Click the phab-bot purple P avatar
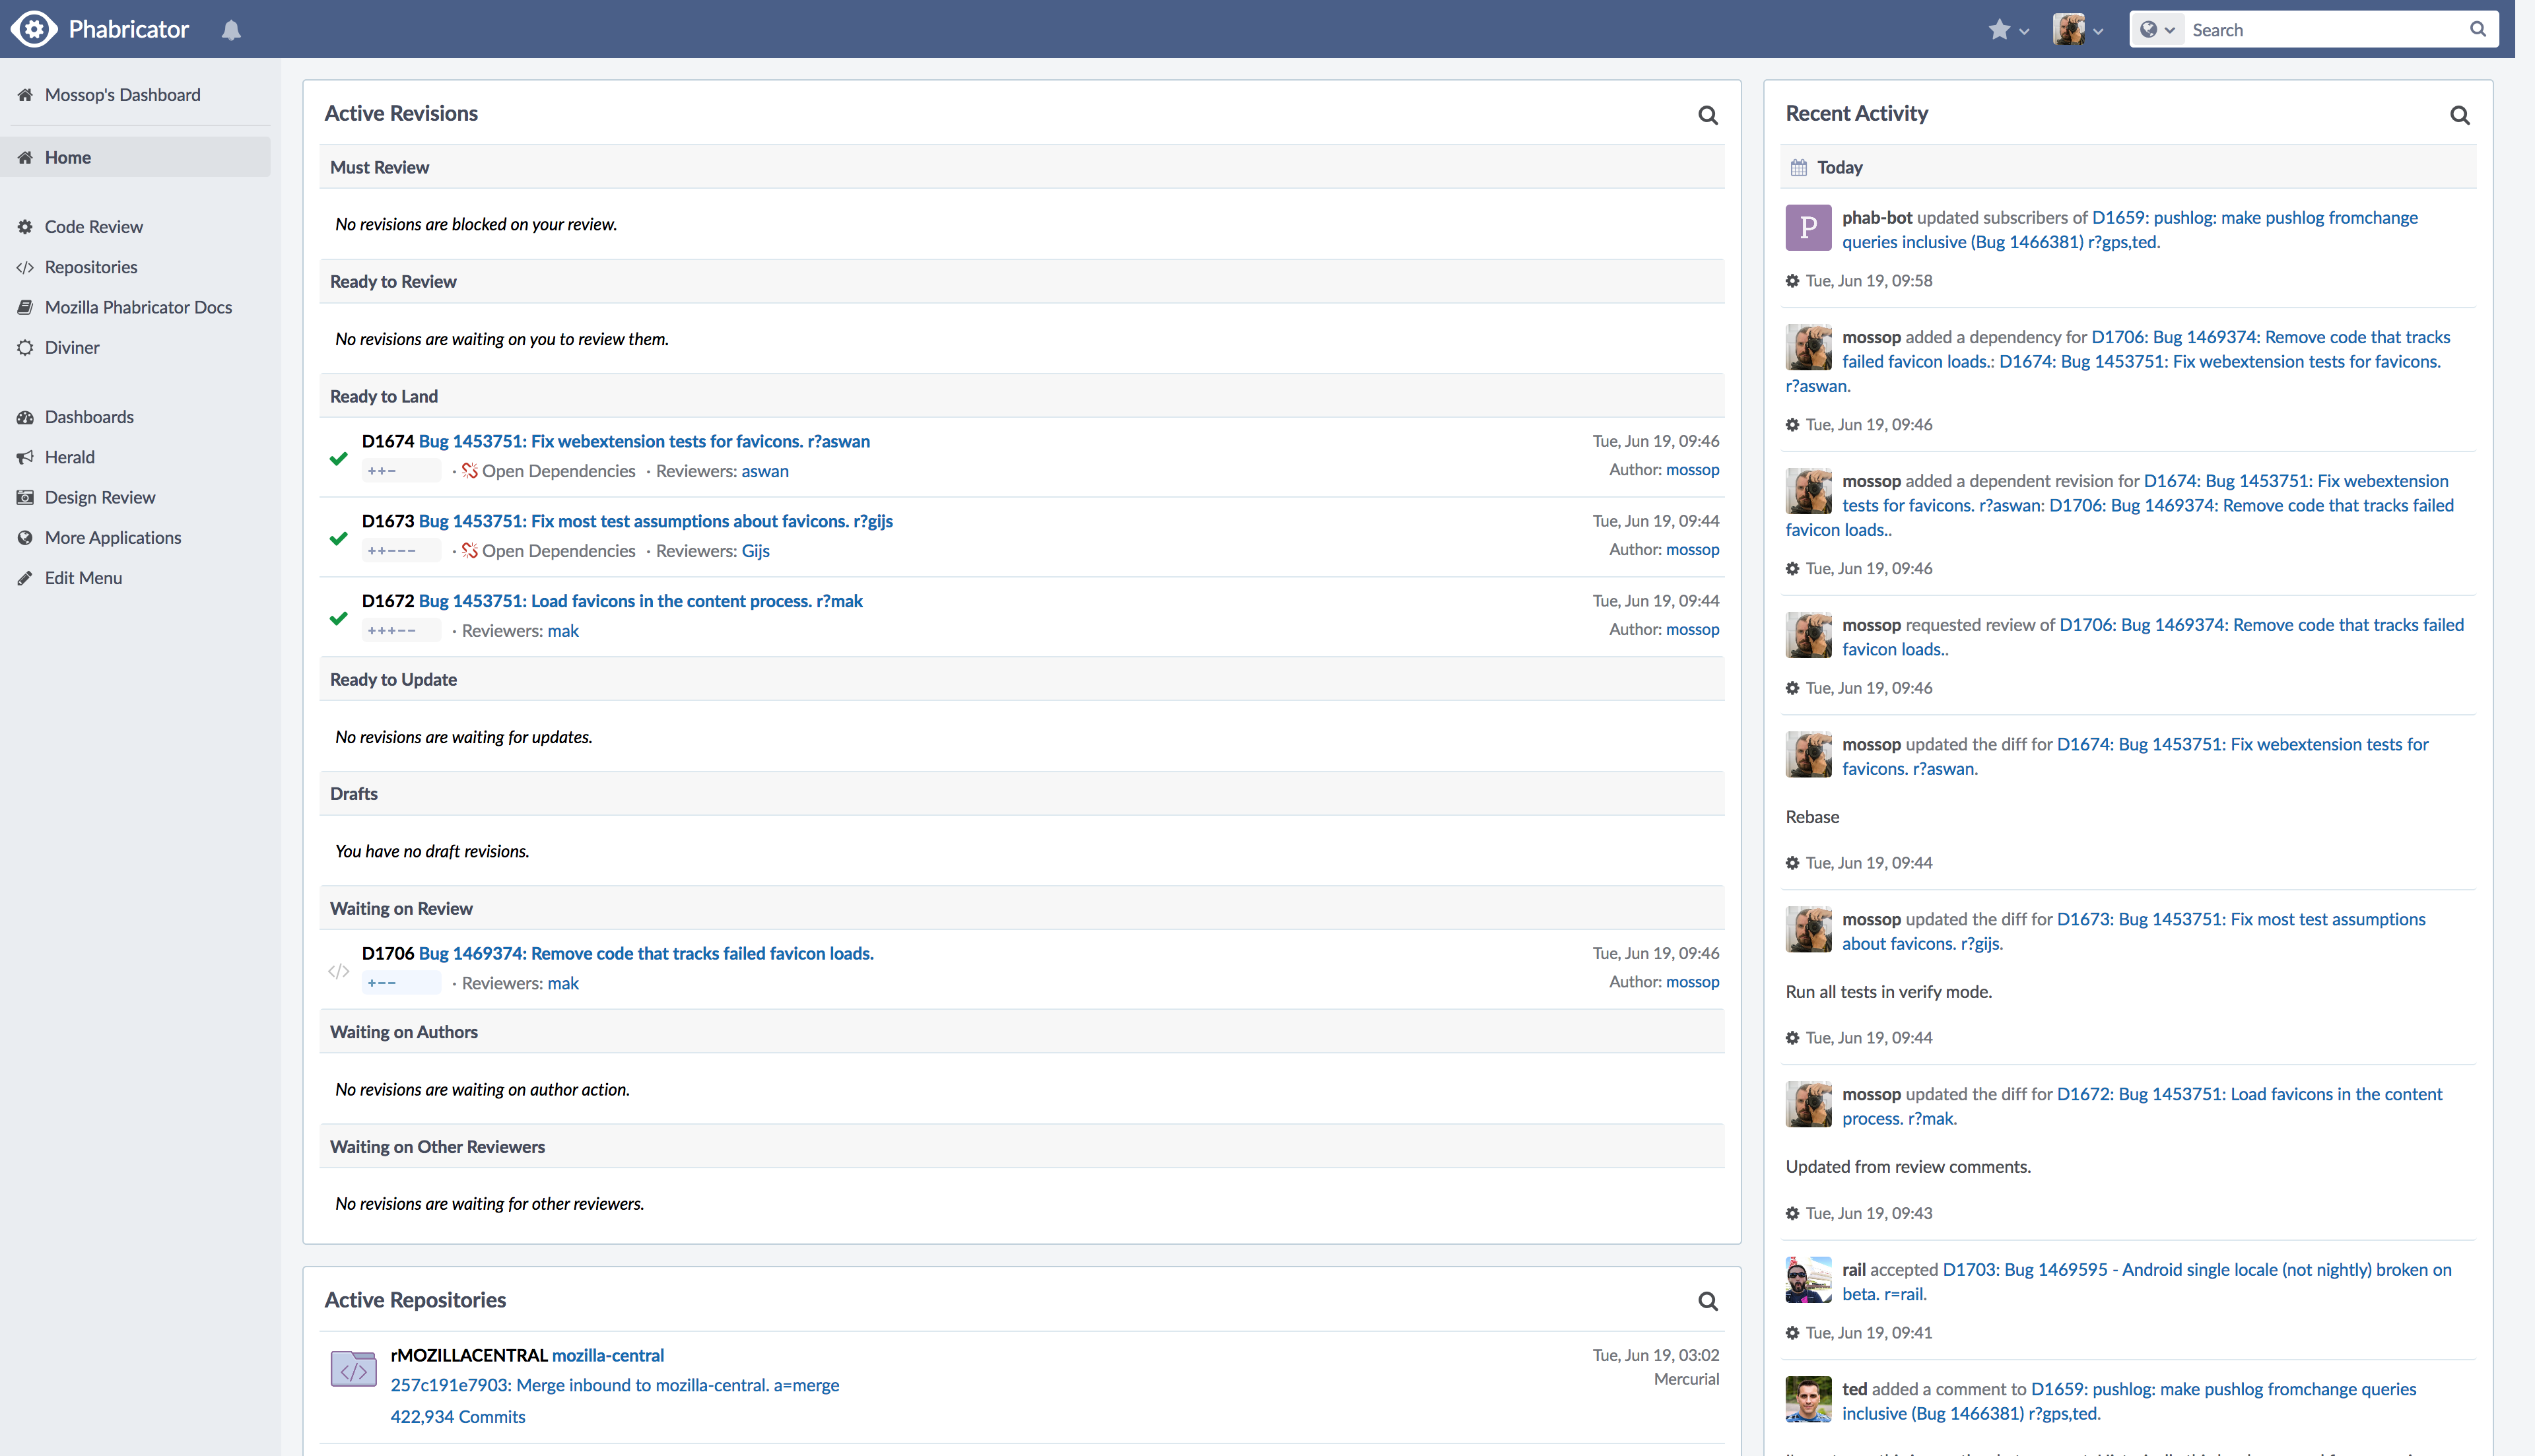This screenshot has width=2535, height=1456. [x=1808, y=228]
